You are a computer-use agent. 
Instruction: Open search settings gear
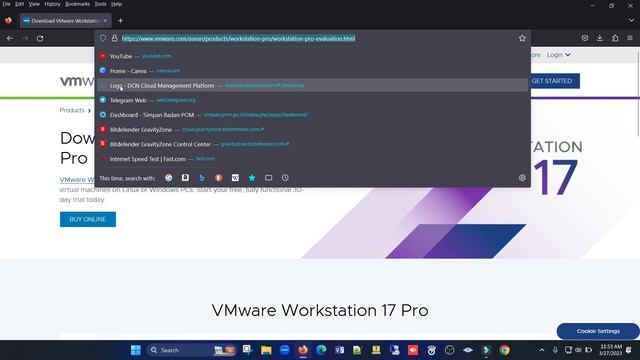tap(522, 178)
